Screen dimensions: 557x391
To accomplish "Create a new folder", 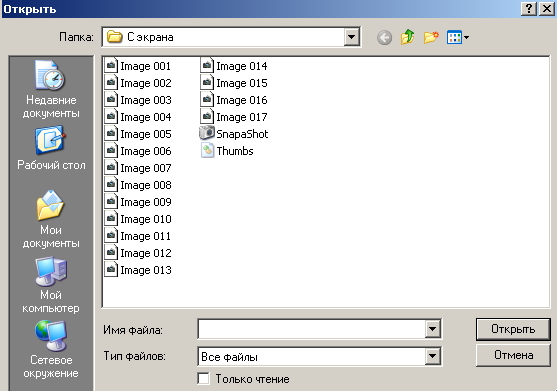I will (x=431, y=37).
